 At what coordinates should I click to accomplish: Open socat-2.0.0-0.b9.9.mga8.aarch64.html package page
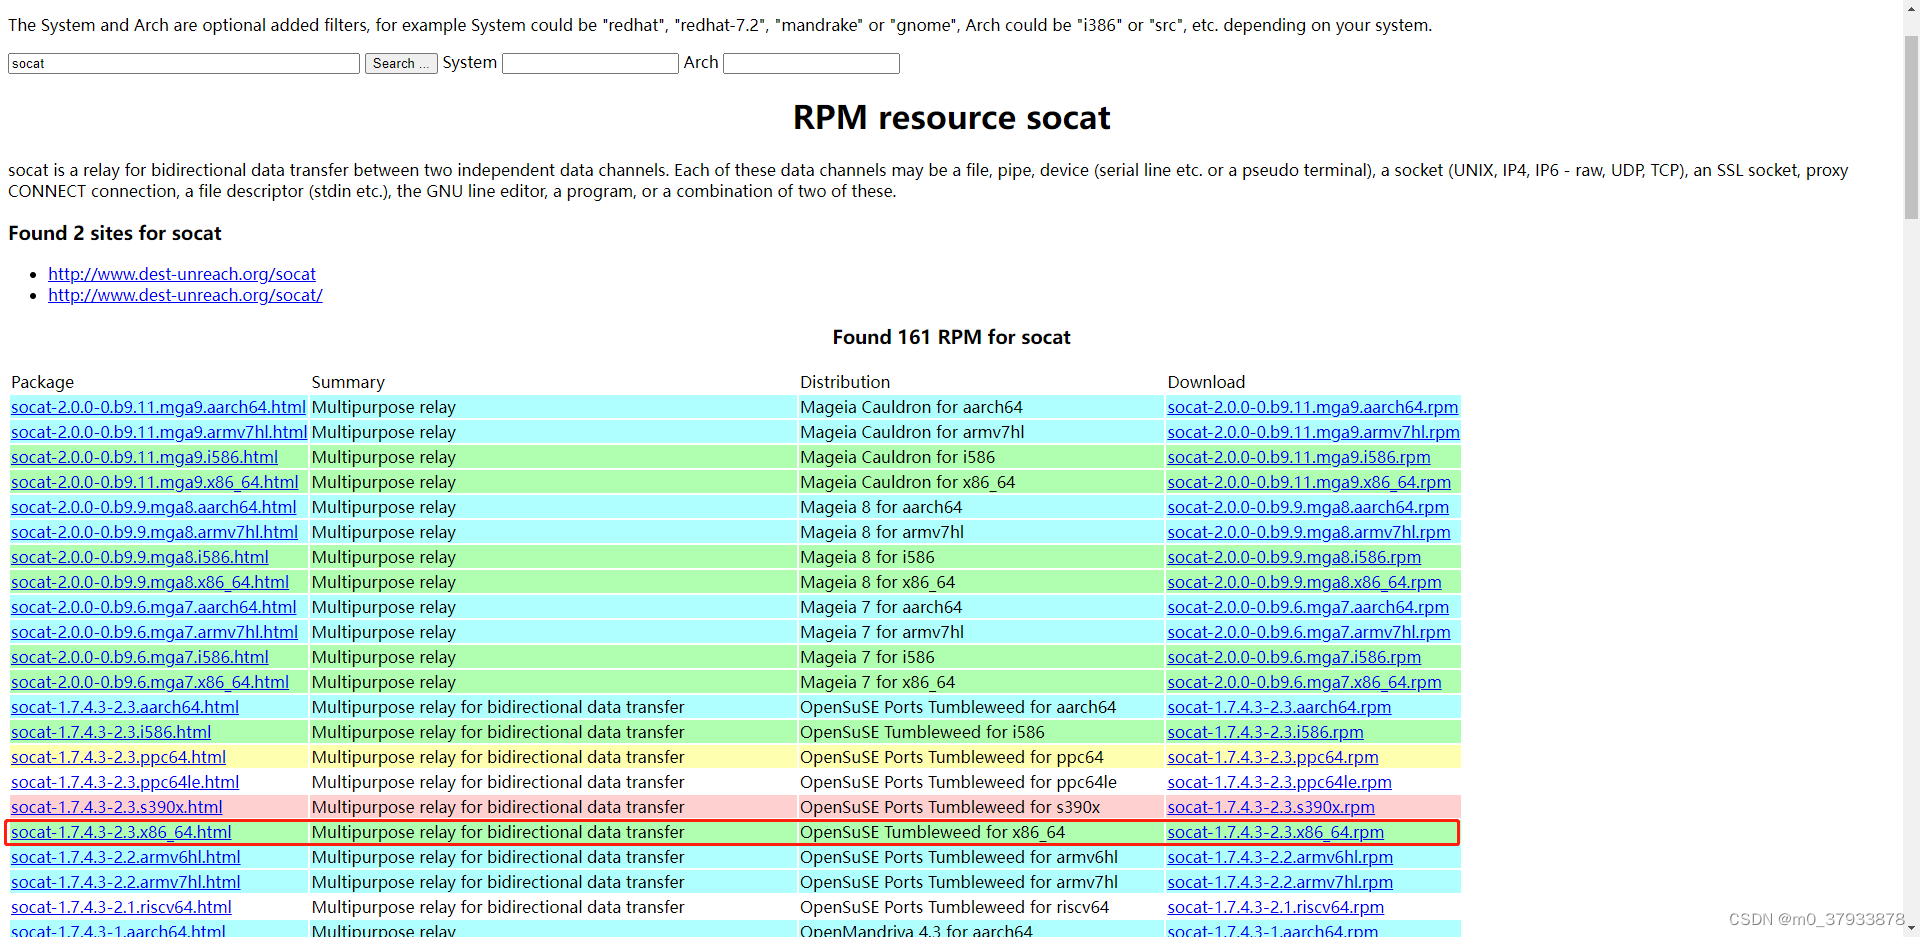click(153, 507)
